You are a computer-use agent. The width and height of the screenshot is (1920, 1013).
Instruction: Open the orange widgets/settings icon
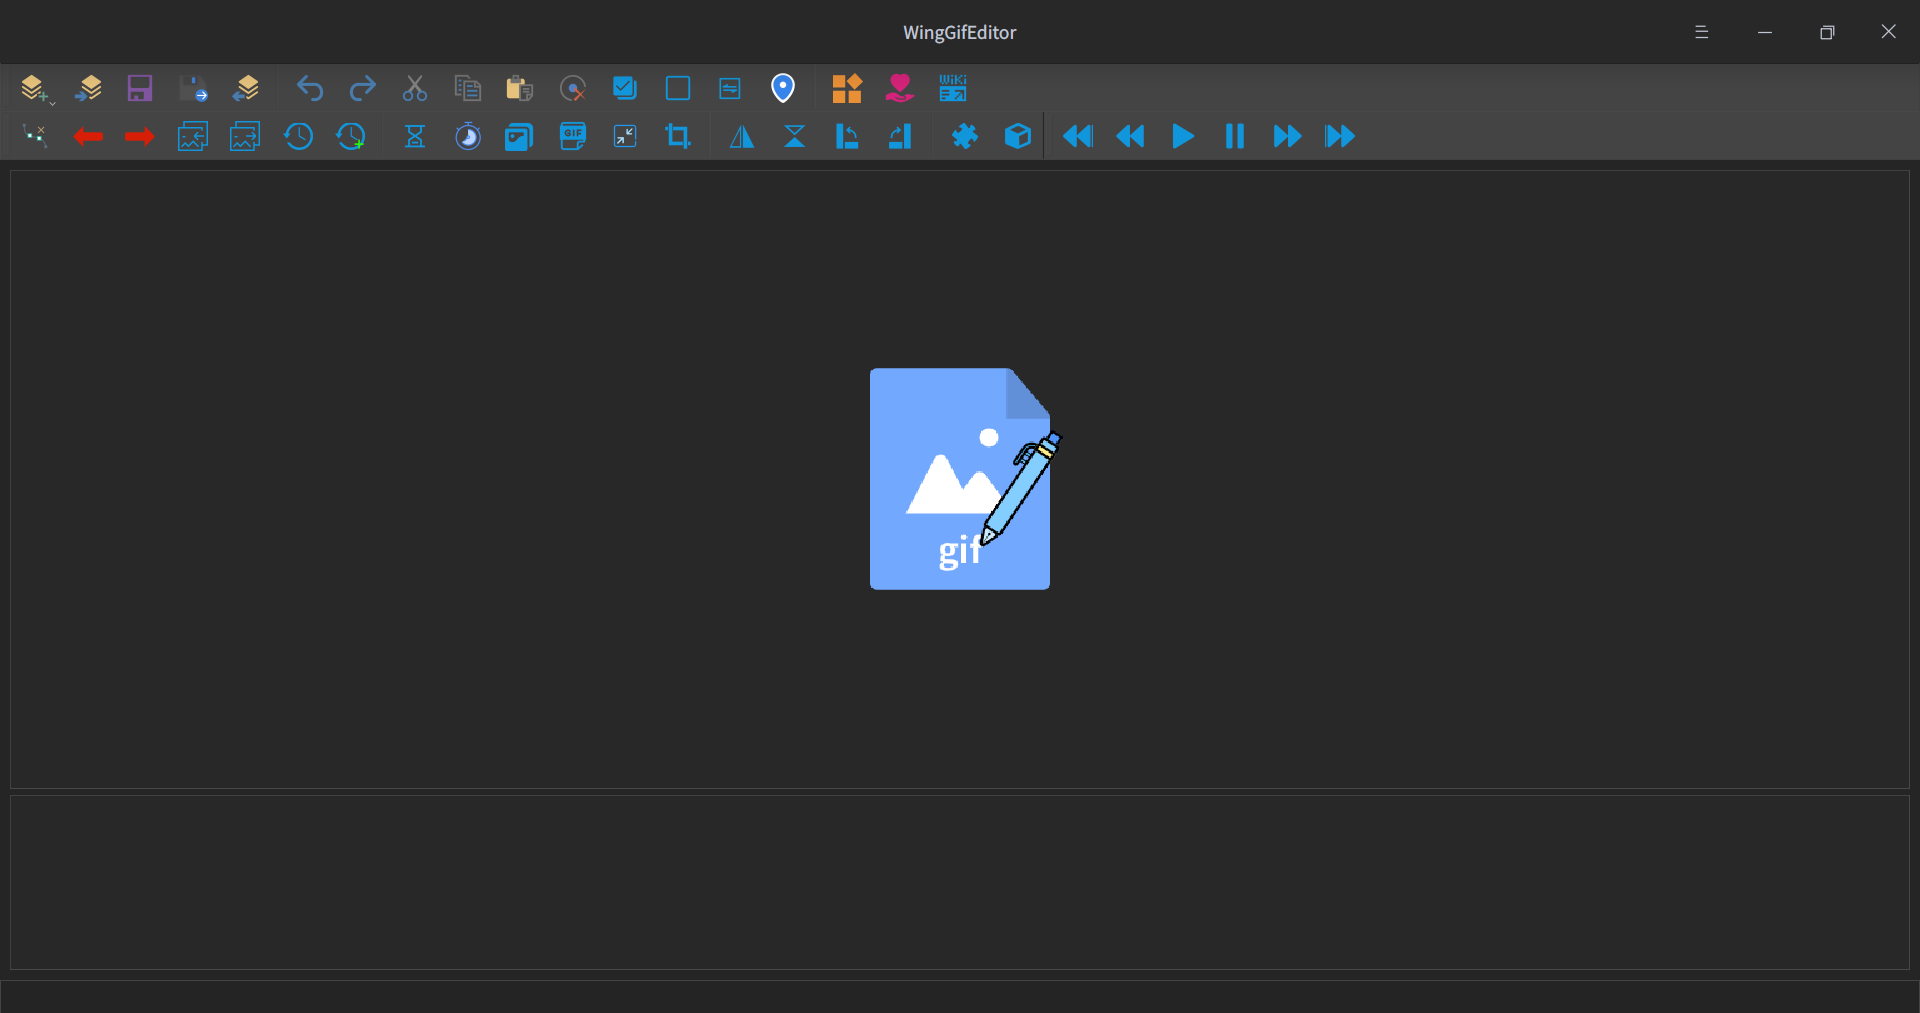coord(847,89)
